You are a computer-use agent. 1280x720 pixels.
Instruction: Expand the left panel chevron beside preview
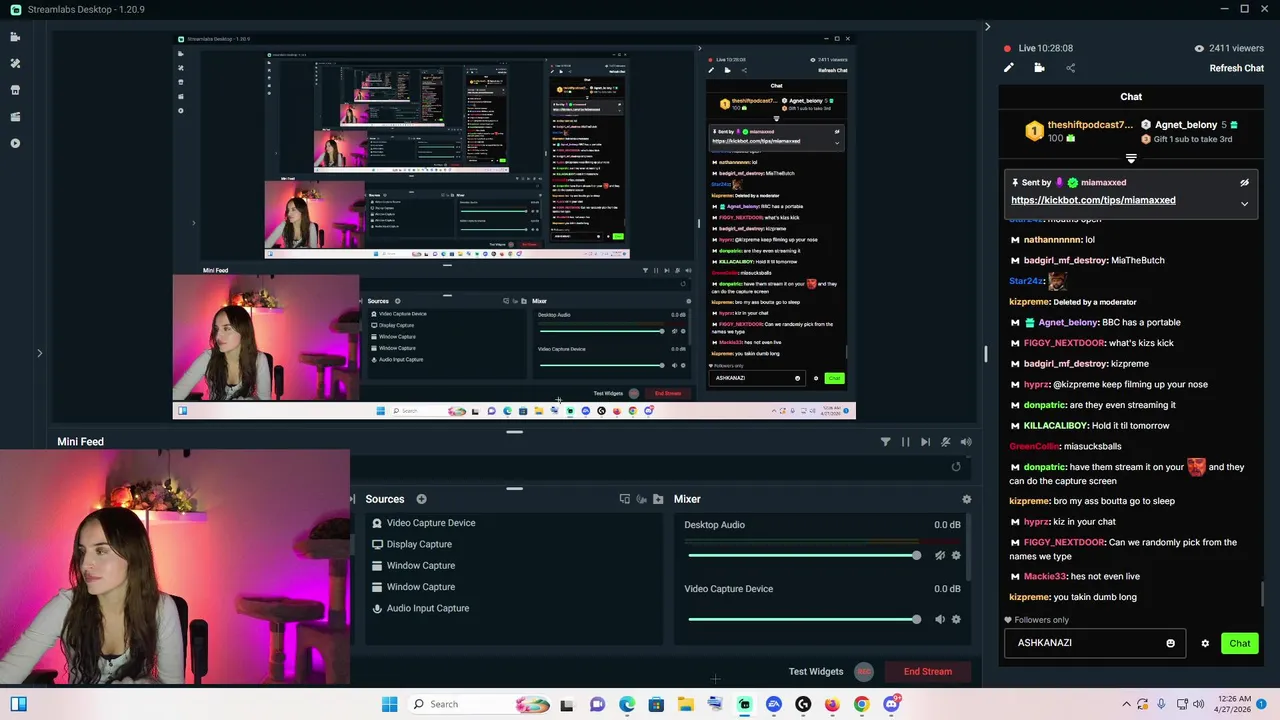coord(39,353)
